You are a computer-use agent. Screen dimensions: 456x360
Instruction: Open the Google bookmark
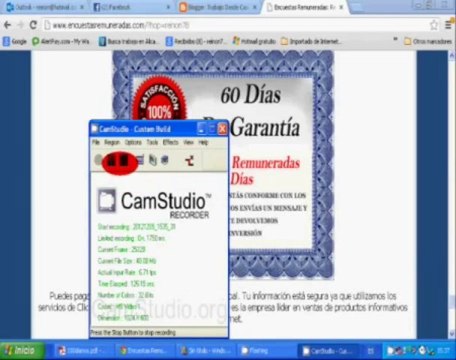coord(15,41)
